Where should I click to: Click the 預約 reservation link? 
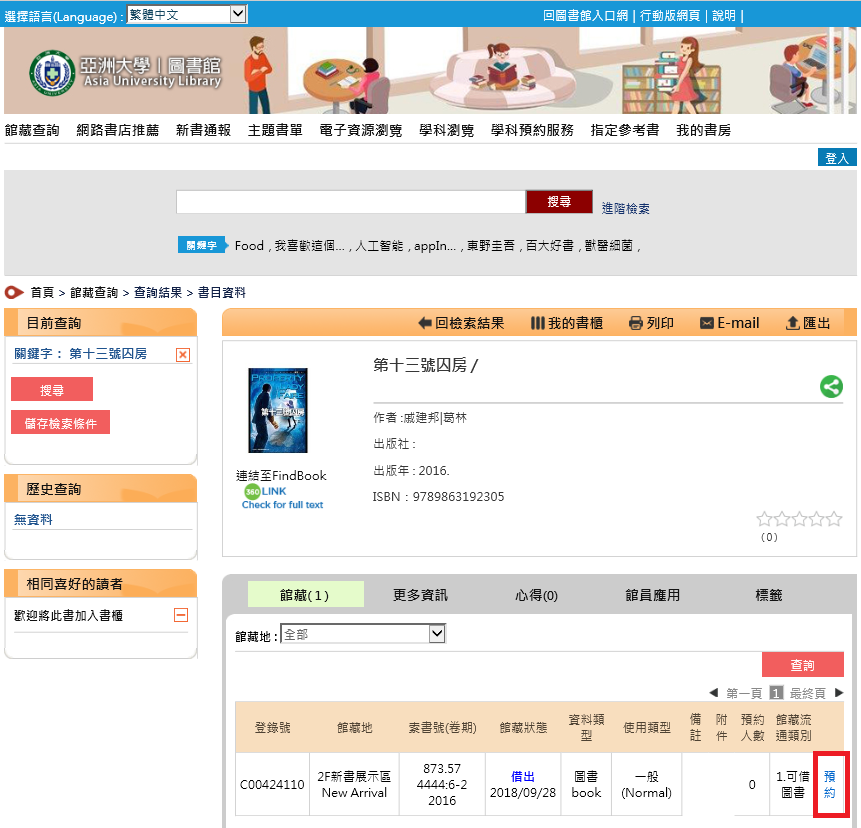(x=831, y=784)
